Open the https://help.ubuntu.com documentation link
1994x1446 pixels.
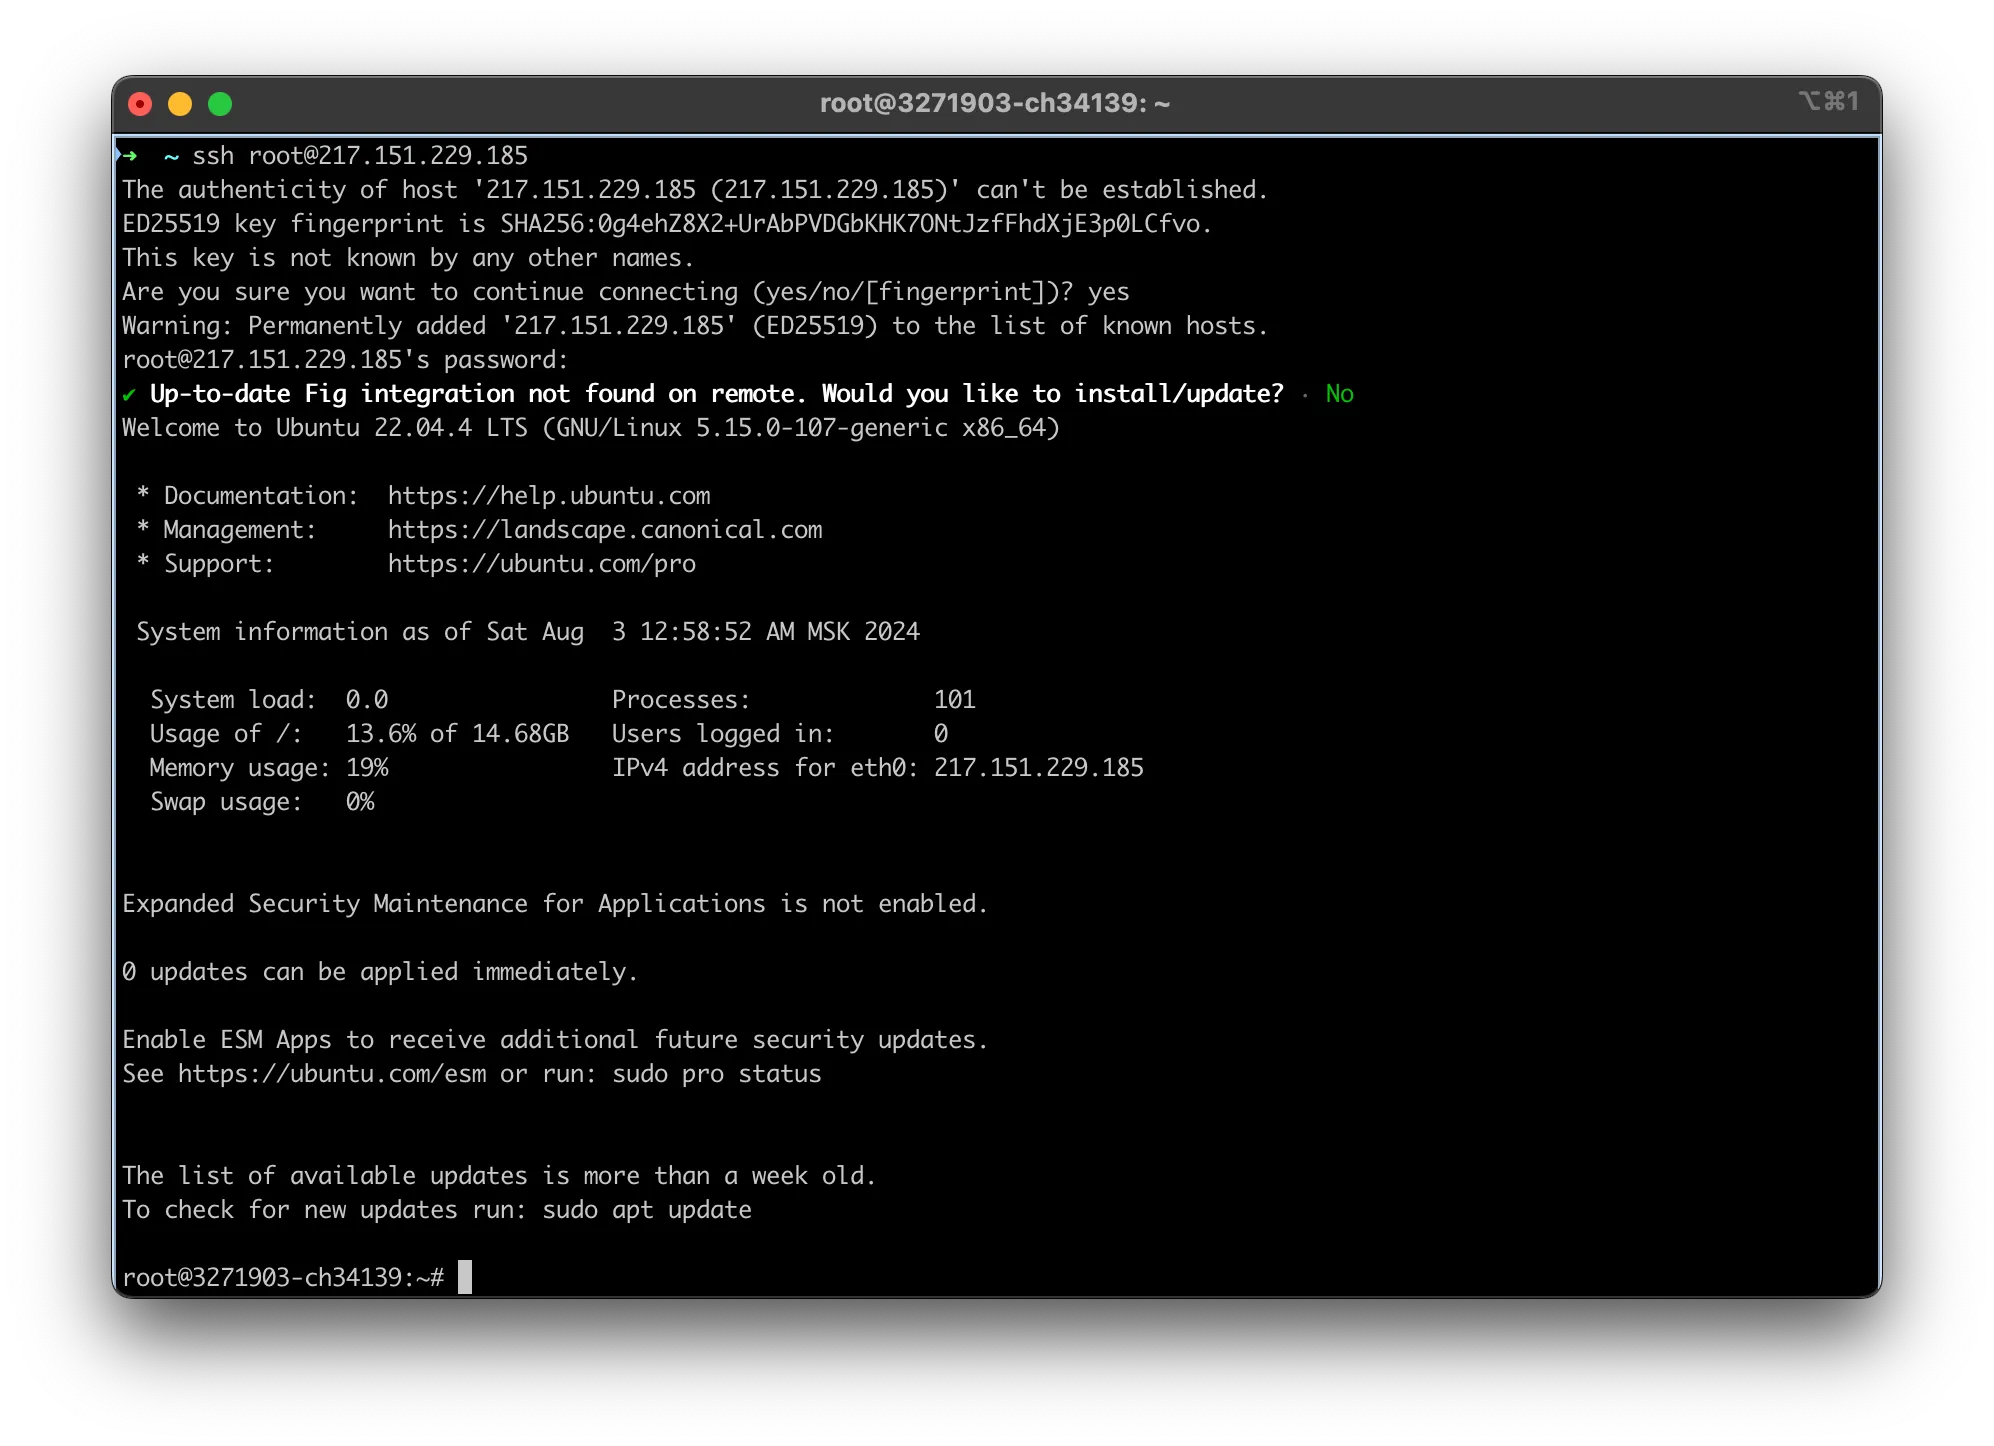(549, 496)
